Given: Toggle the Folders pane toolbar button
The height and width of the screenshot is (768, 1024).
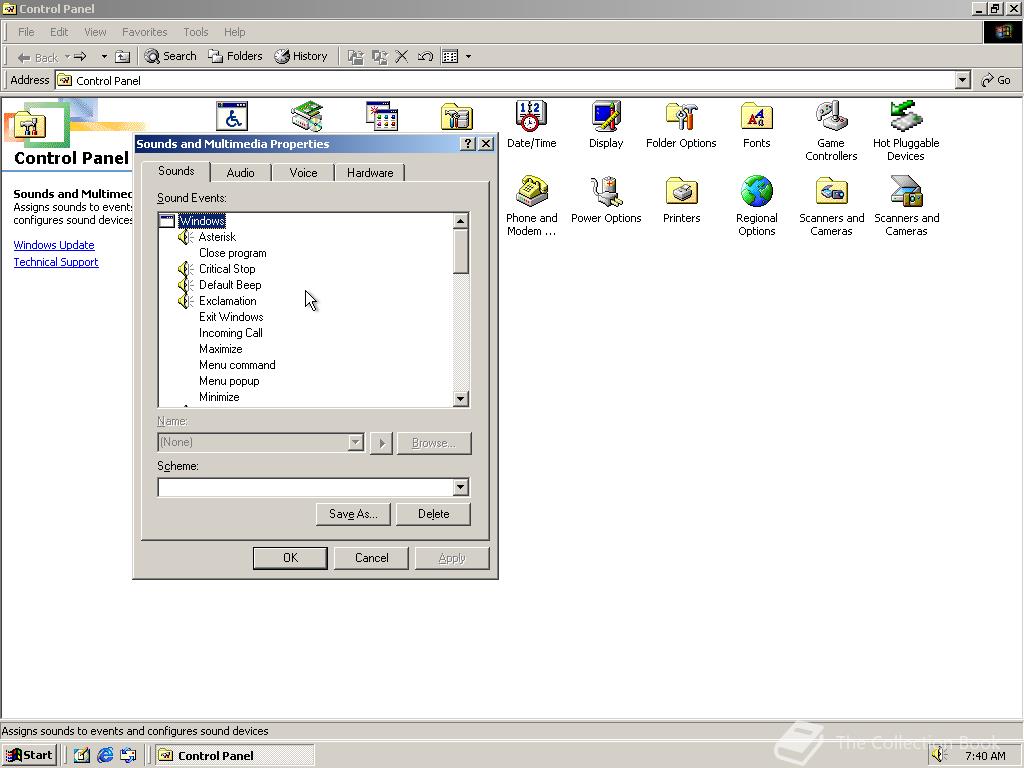Looking at the screenshot, I should [235, 56].
